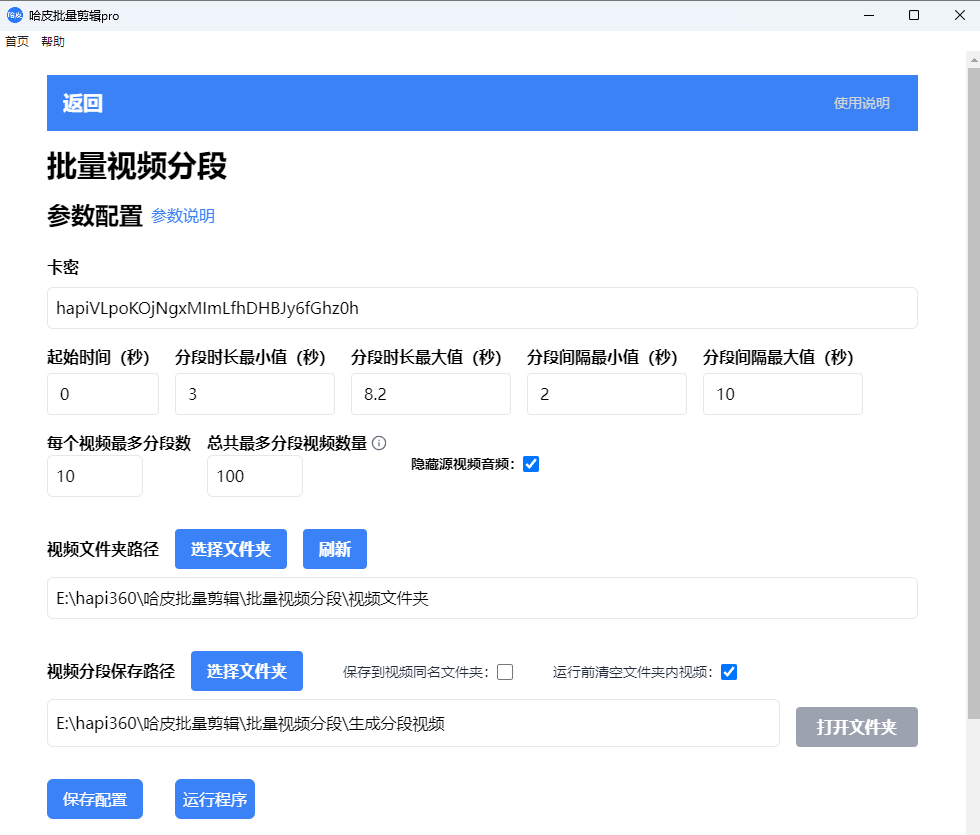Uncheck 运行前清空文件夹内视频 checkbox
The height and width of the screenshot is (835, 980).
pos(729,672)
